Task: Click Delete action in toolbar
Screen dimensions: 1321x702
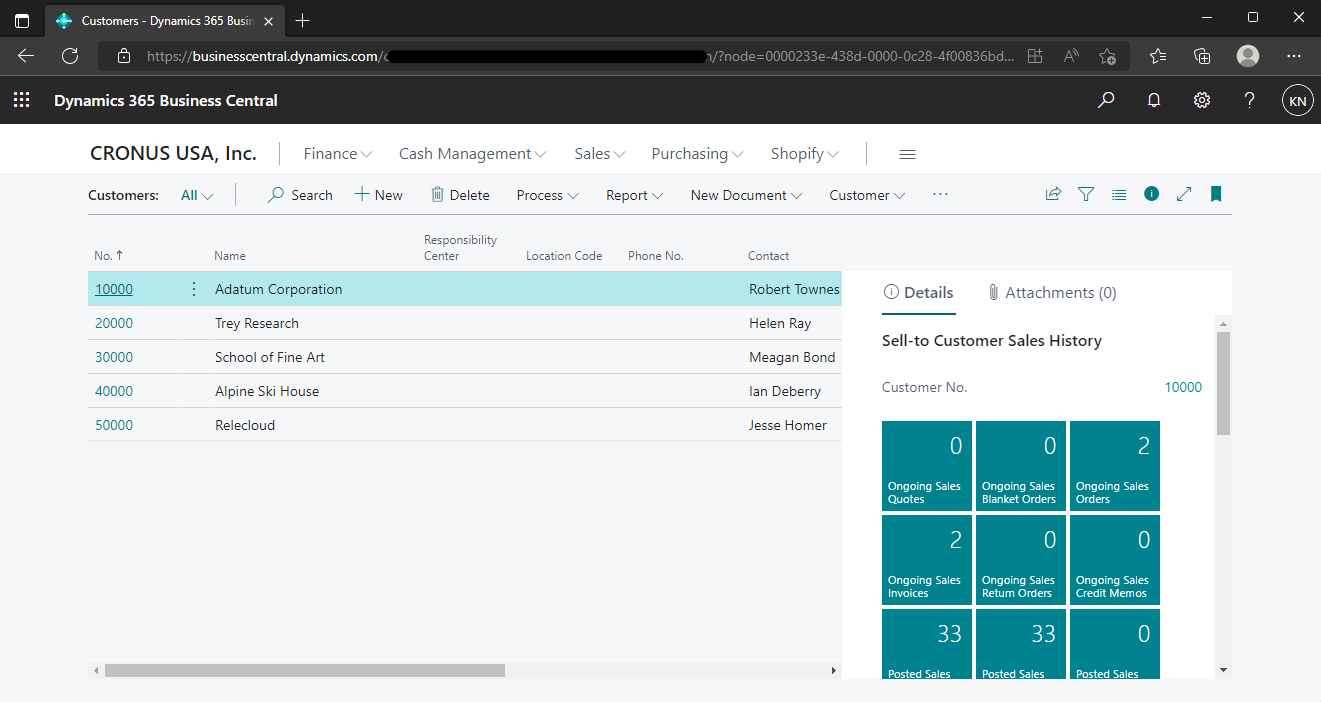Action: (x=460, y=195)
